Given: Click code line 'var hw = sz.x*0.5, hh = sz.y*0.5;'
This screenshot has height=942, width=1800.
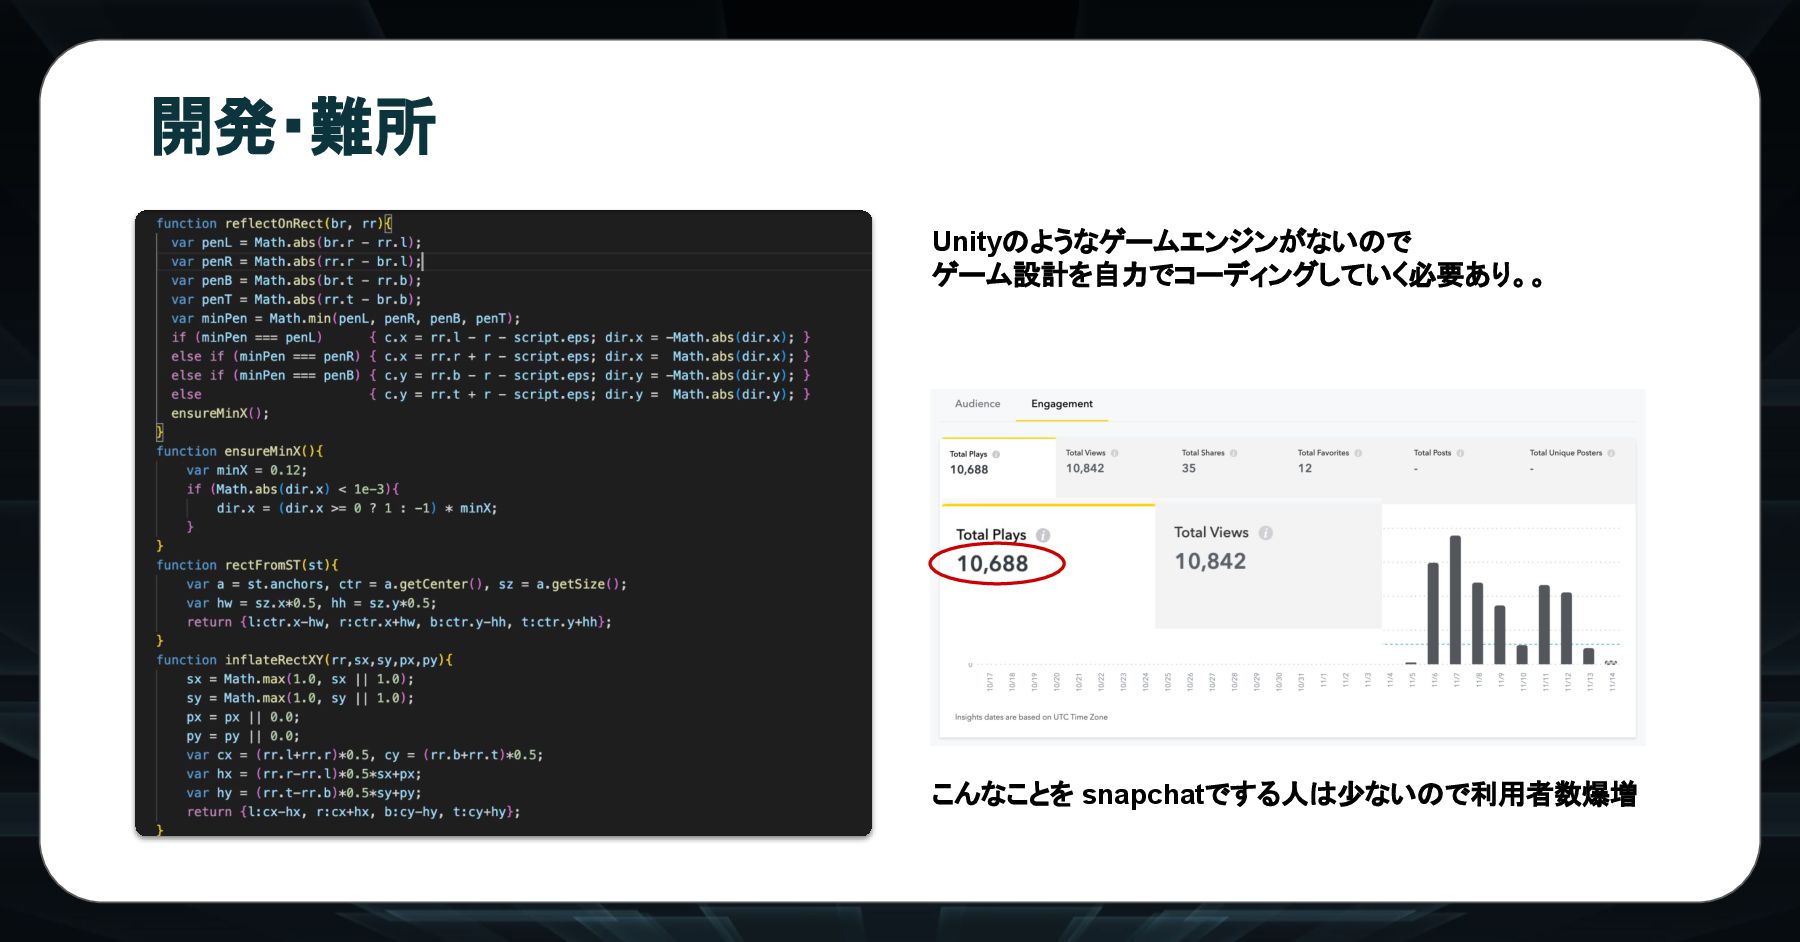Looking at the screenshot, I should (311, 603).
